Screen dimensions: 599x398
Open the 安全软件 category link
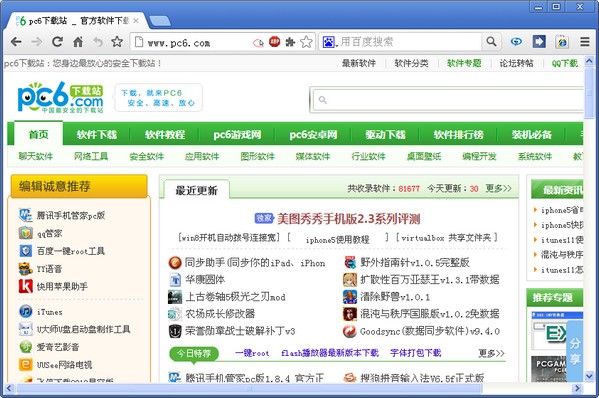point(147,156)
